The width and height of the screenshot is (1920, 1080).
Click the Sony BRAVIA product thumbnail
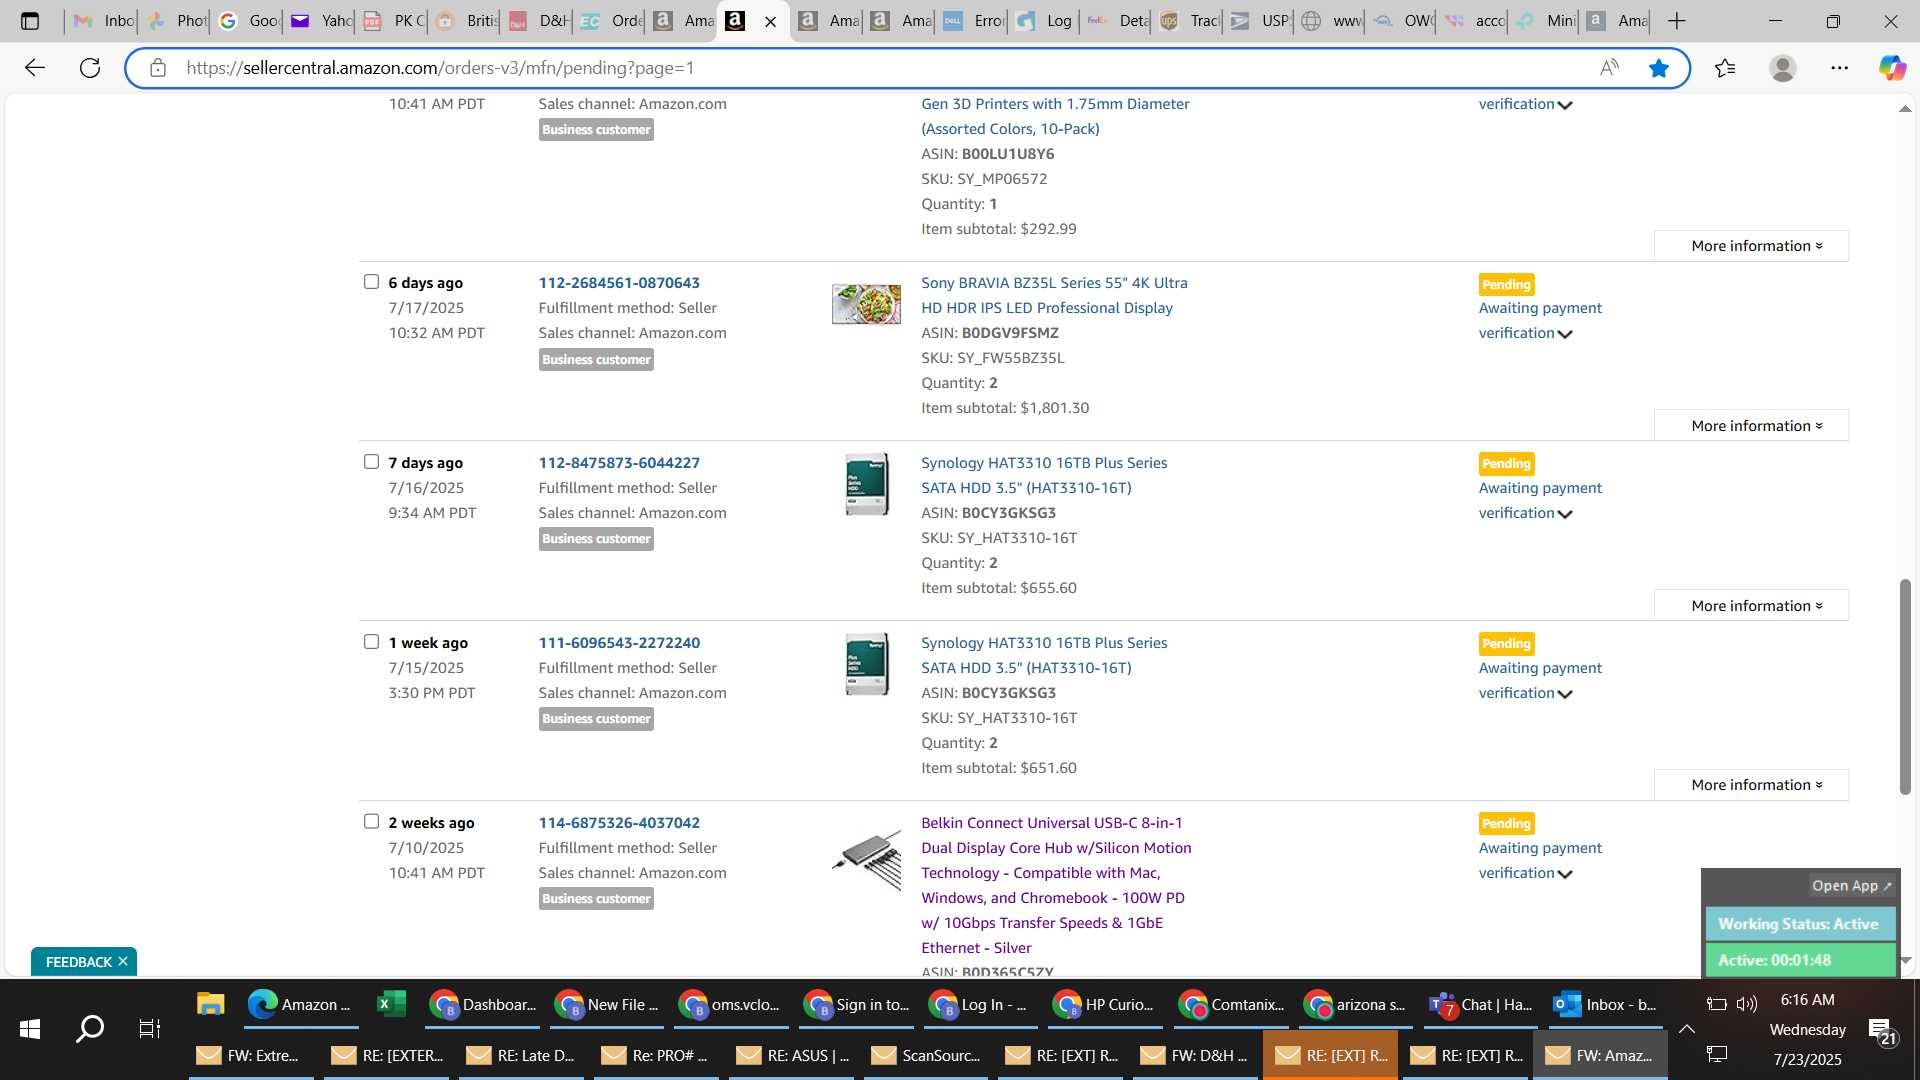[x=866, y=303]
